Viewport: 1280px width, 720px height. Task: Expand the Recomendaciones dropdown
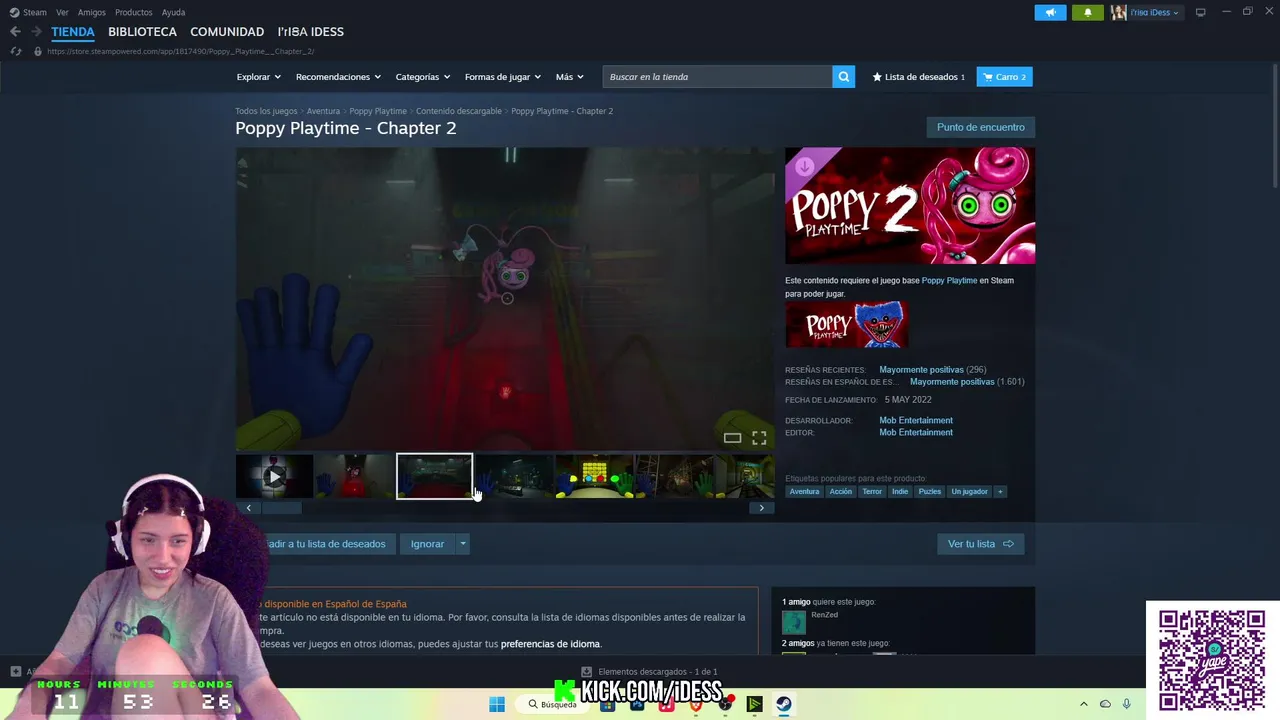[x=338, y=77]
